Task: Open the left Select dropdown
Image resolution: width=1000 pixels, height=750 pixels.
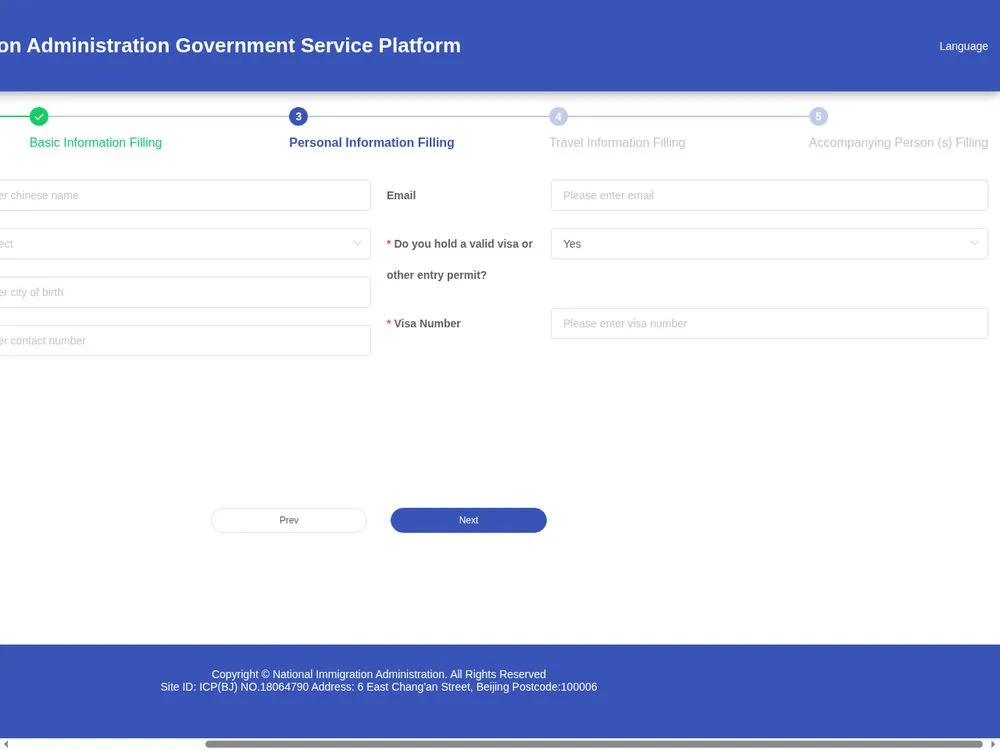Action: (x=184, y=244)
